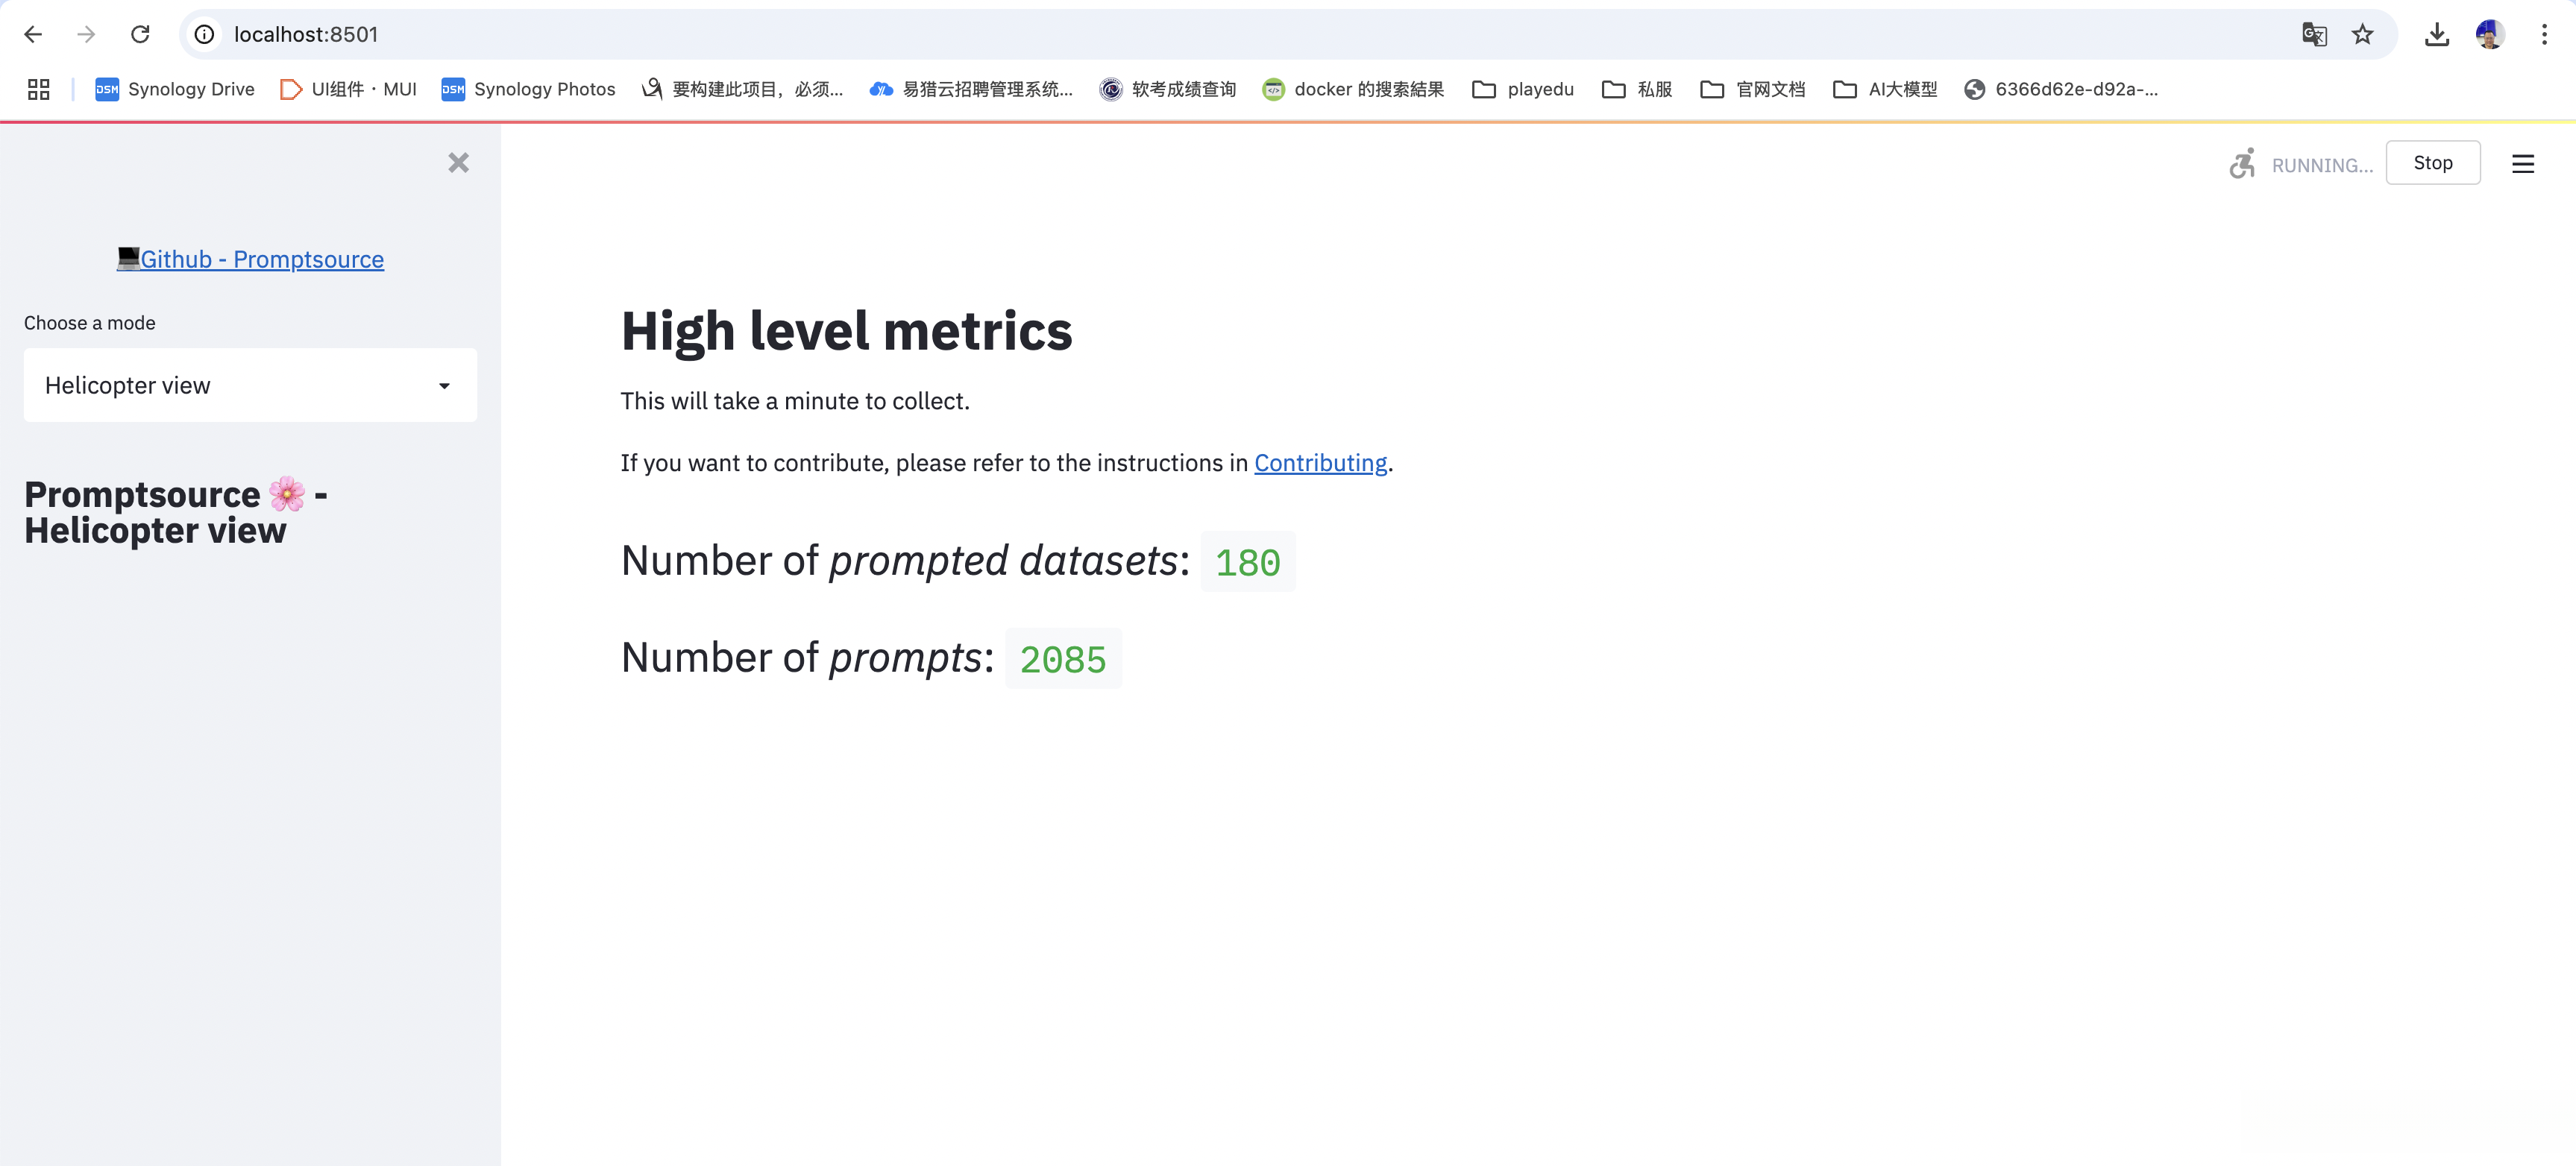Image resolution: width=2576 pixels, height=1166 pixels.
Task: Open the Synology Drive bookmark
Action: (175, 89)
